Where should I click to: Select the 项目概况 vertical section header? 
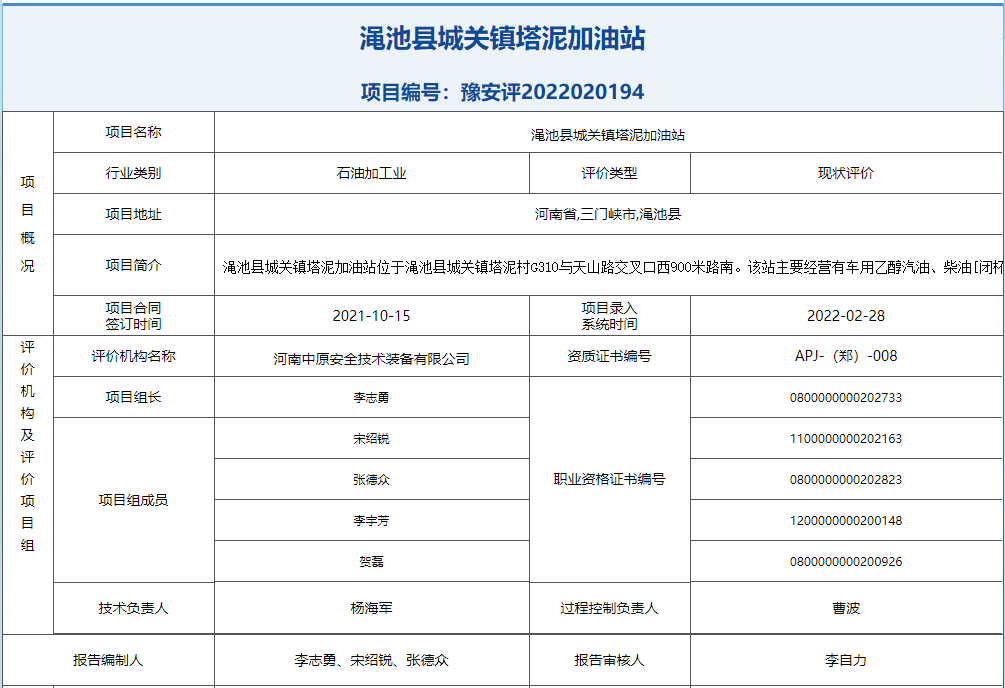point(28,224)
